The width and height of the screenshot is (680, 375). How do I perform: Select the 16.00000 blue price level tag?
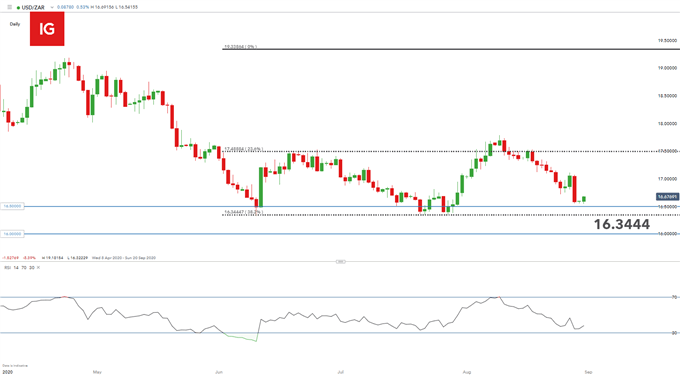click(x=12, y=234)
